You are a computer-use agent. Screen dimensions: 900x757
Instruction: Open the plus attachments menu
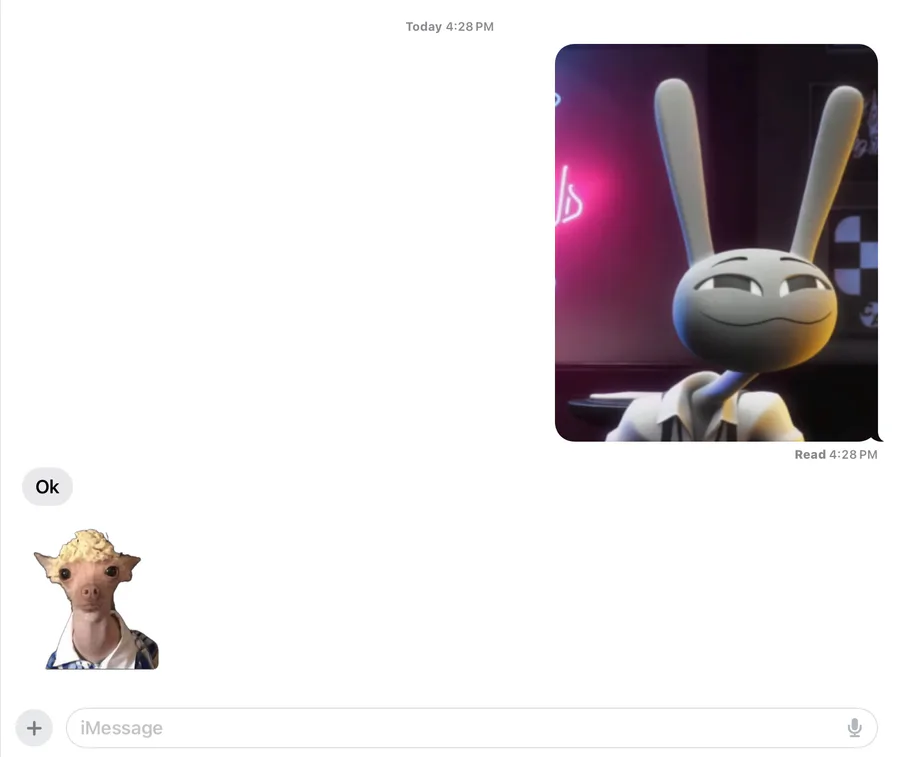(x=34, y=728)
